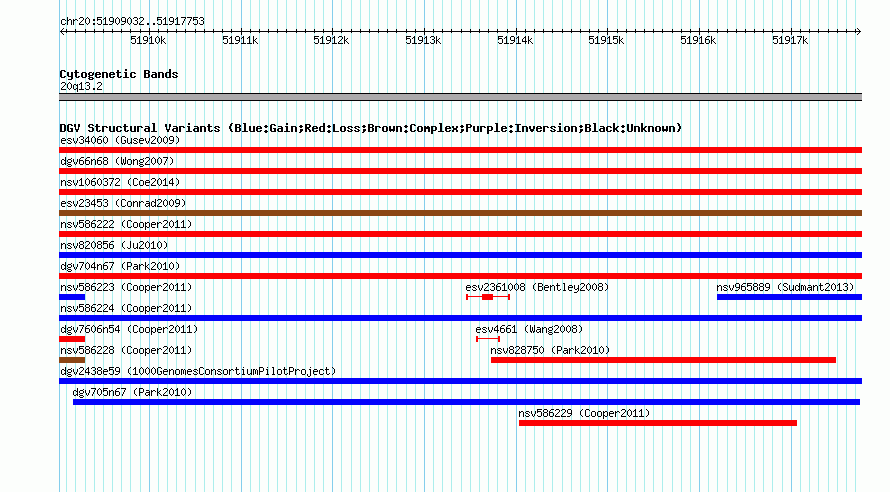This screenshot has height=492, width=890.
Task: Click the 51913k ruler tick label
Action: coord(423,41)
